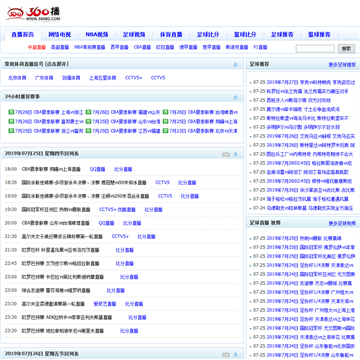Open the 更多足球视频 link
Screen dimensions: 360x360
(342, 223)
